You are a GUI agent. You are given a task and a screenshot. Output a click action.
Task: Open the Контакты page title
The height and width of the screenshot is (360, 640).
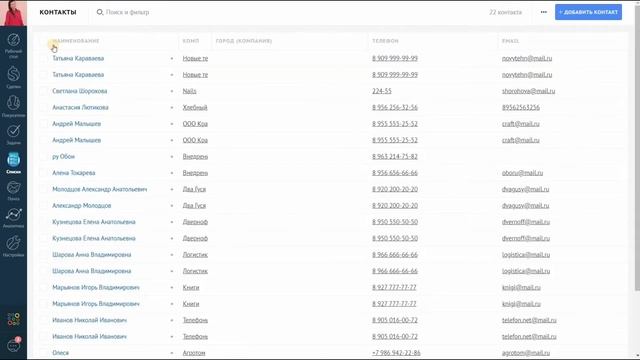58,12
